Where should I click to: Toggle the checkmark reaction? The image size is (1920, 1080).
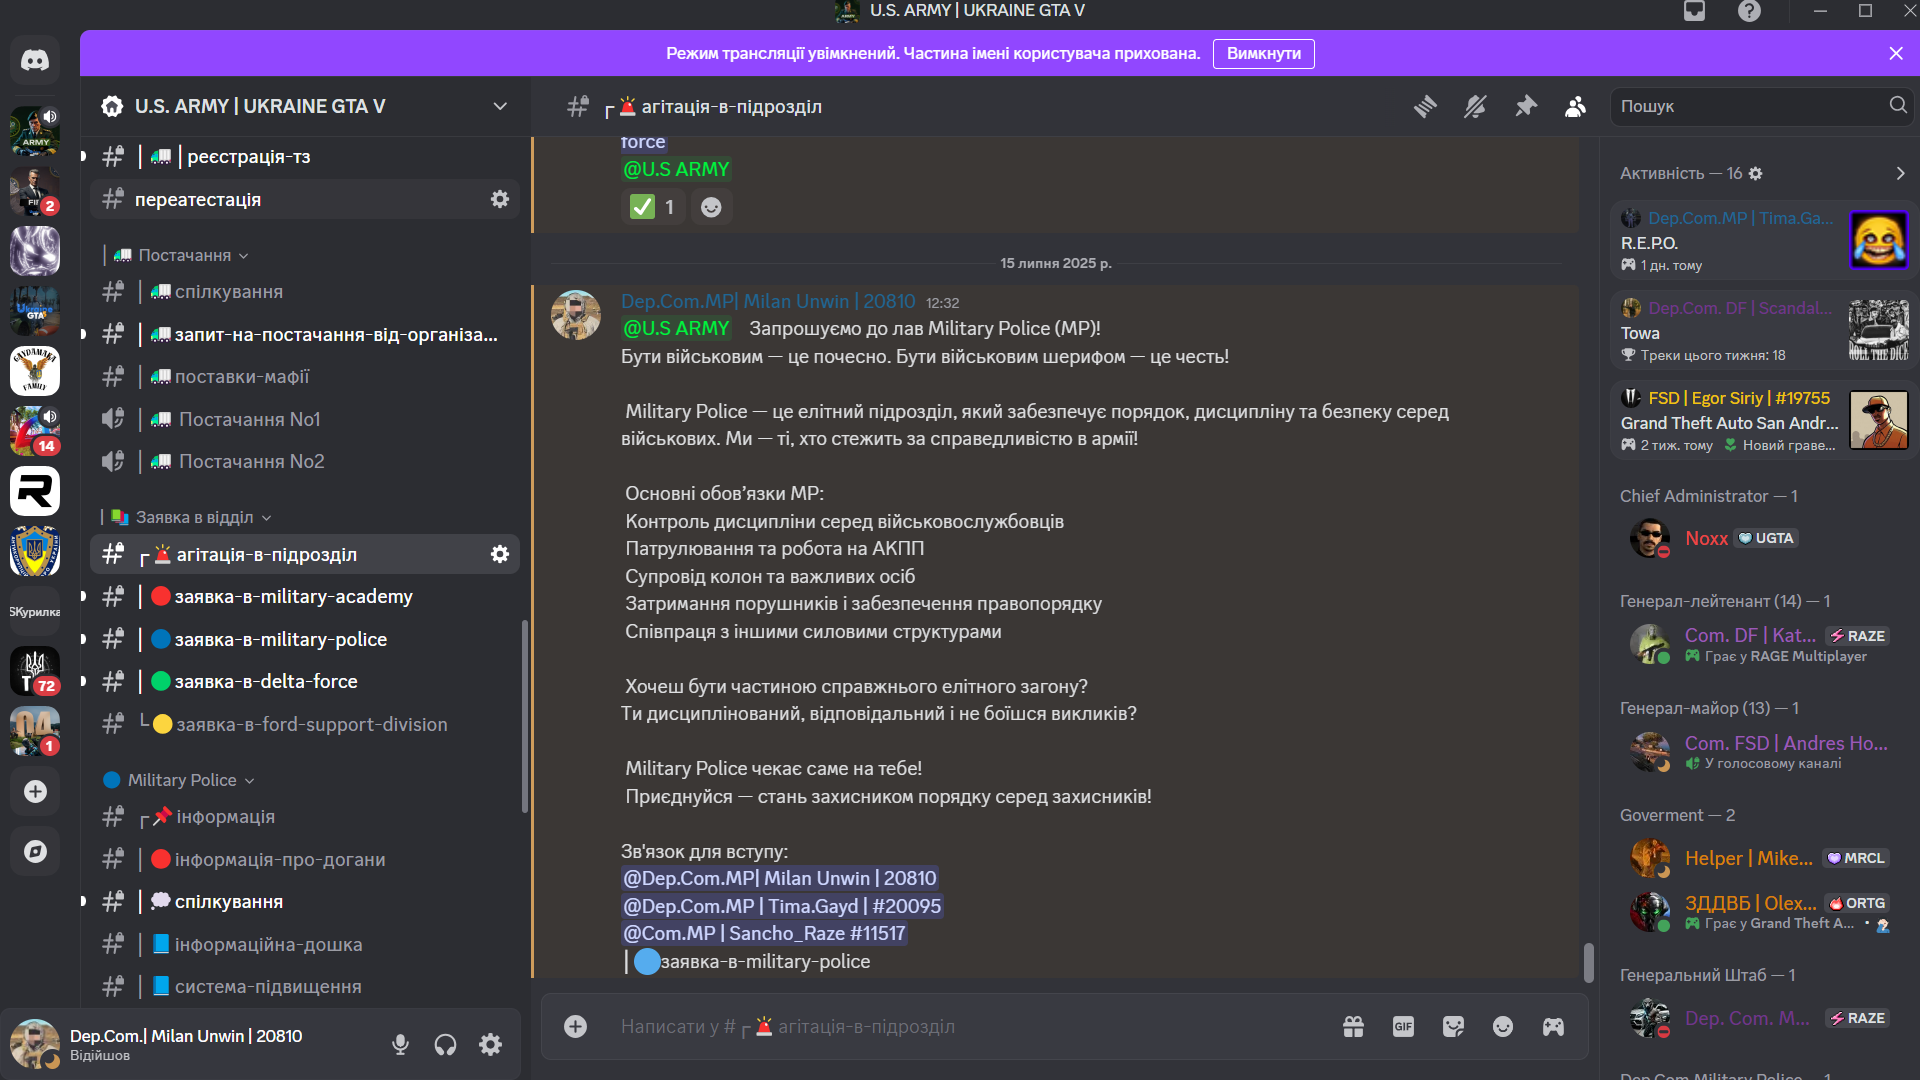point(652,207)
